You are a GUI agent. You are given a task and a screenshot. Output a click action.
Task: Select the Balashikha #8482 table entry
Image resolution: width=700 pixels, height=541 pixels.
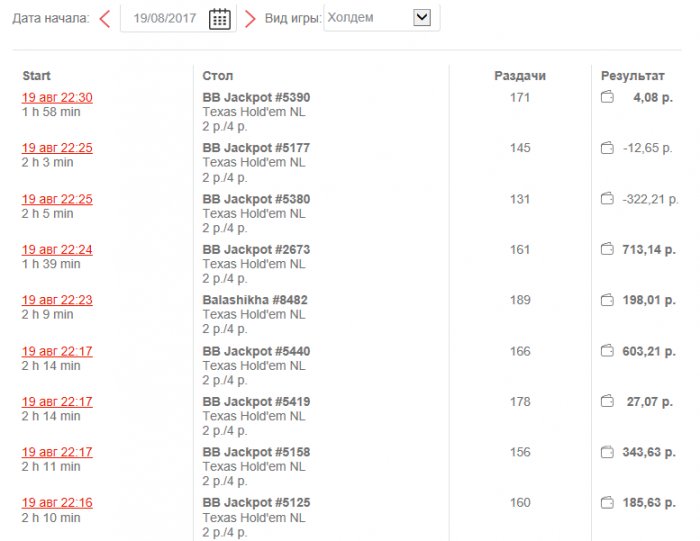[256, 300]
